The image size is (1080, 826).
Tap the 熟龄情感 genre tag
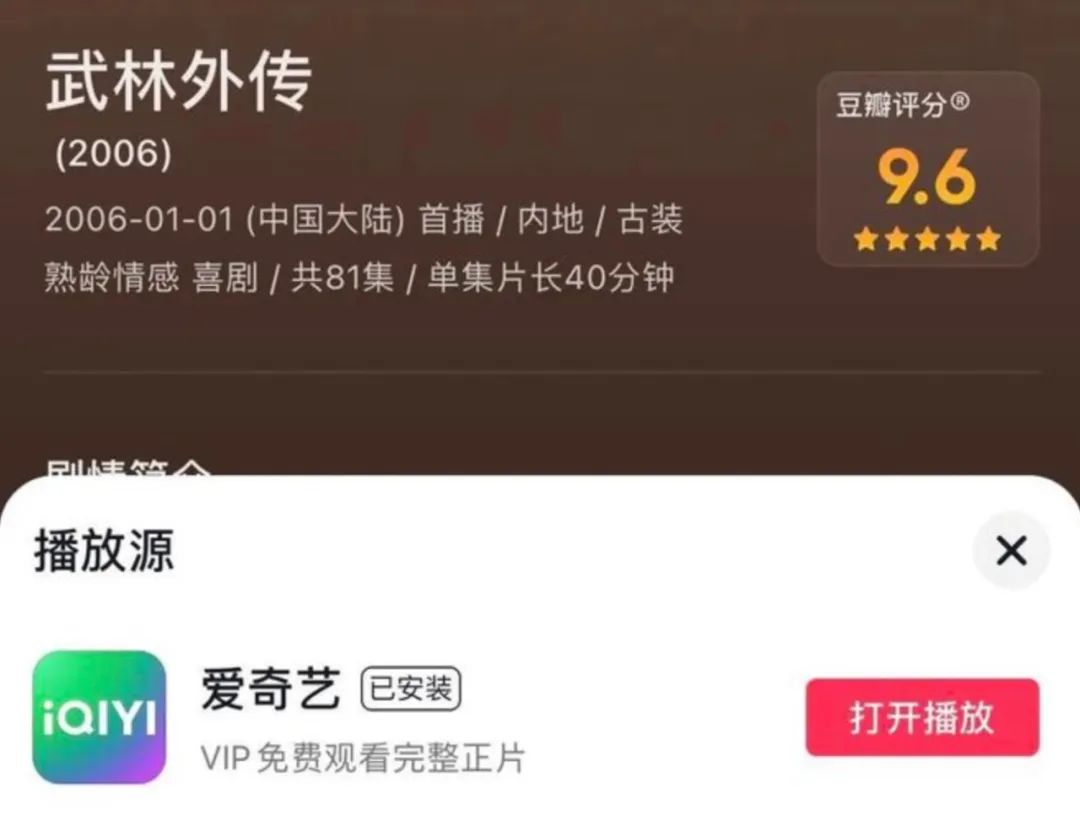[x=112, y=278]
